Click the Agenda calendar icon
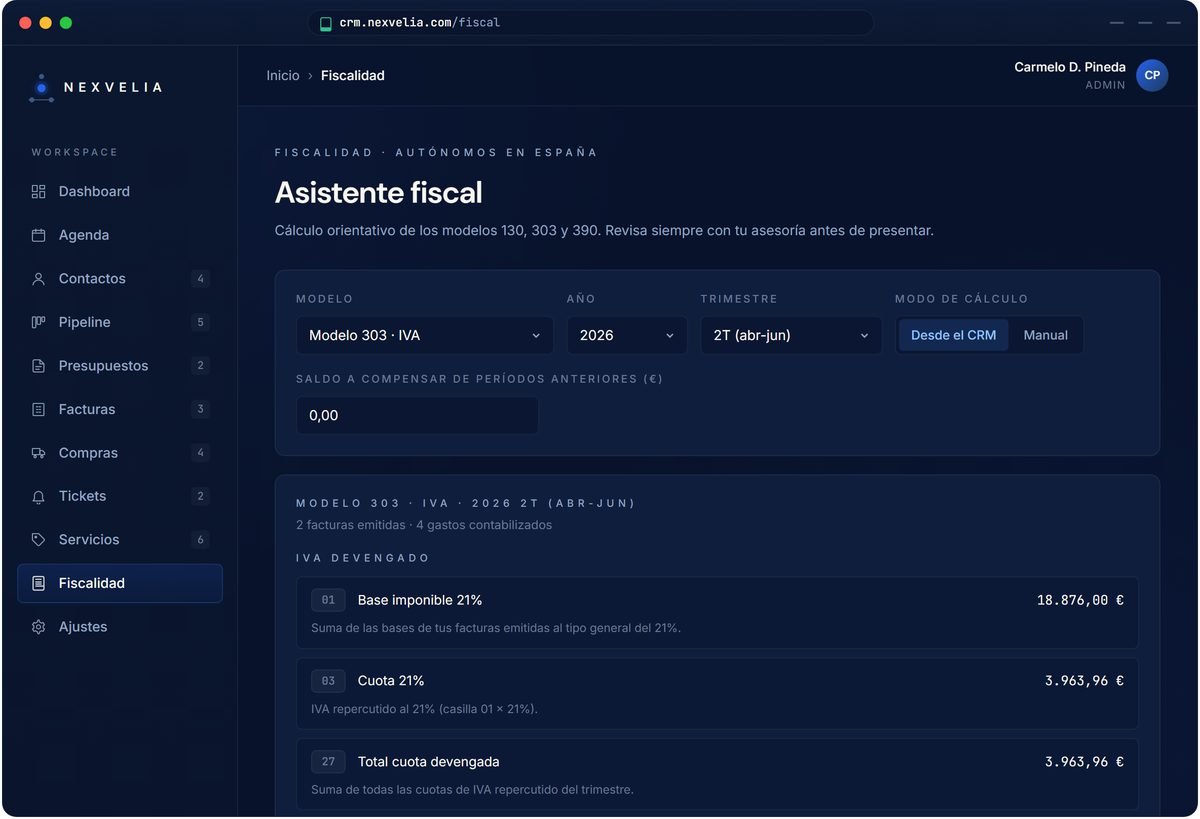This screenshot has height=819, width=1200. tap(38, 235)
